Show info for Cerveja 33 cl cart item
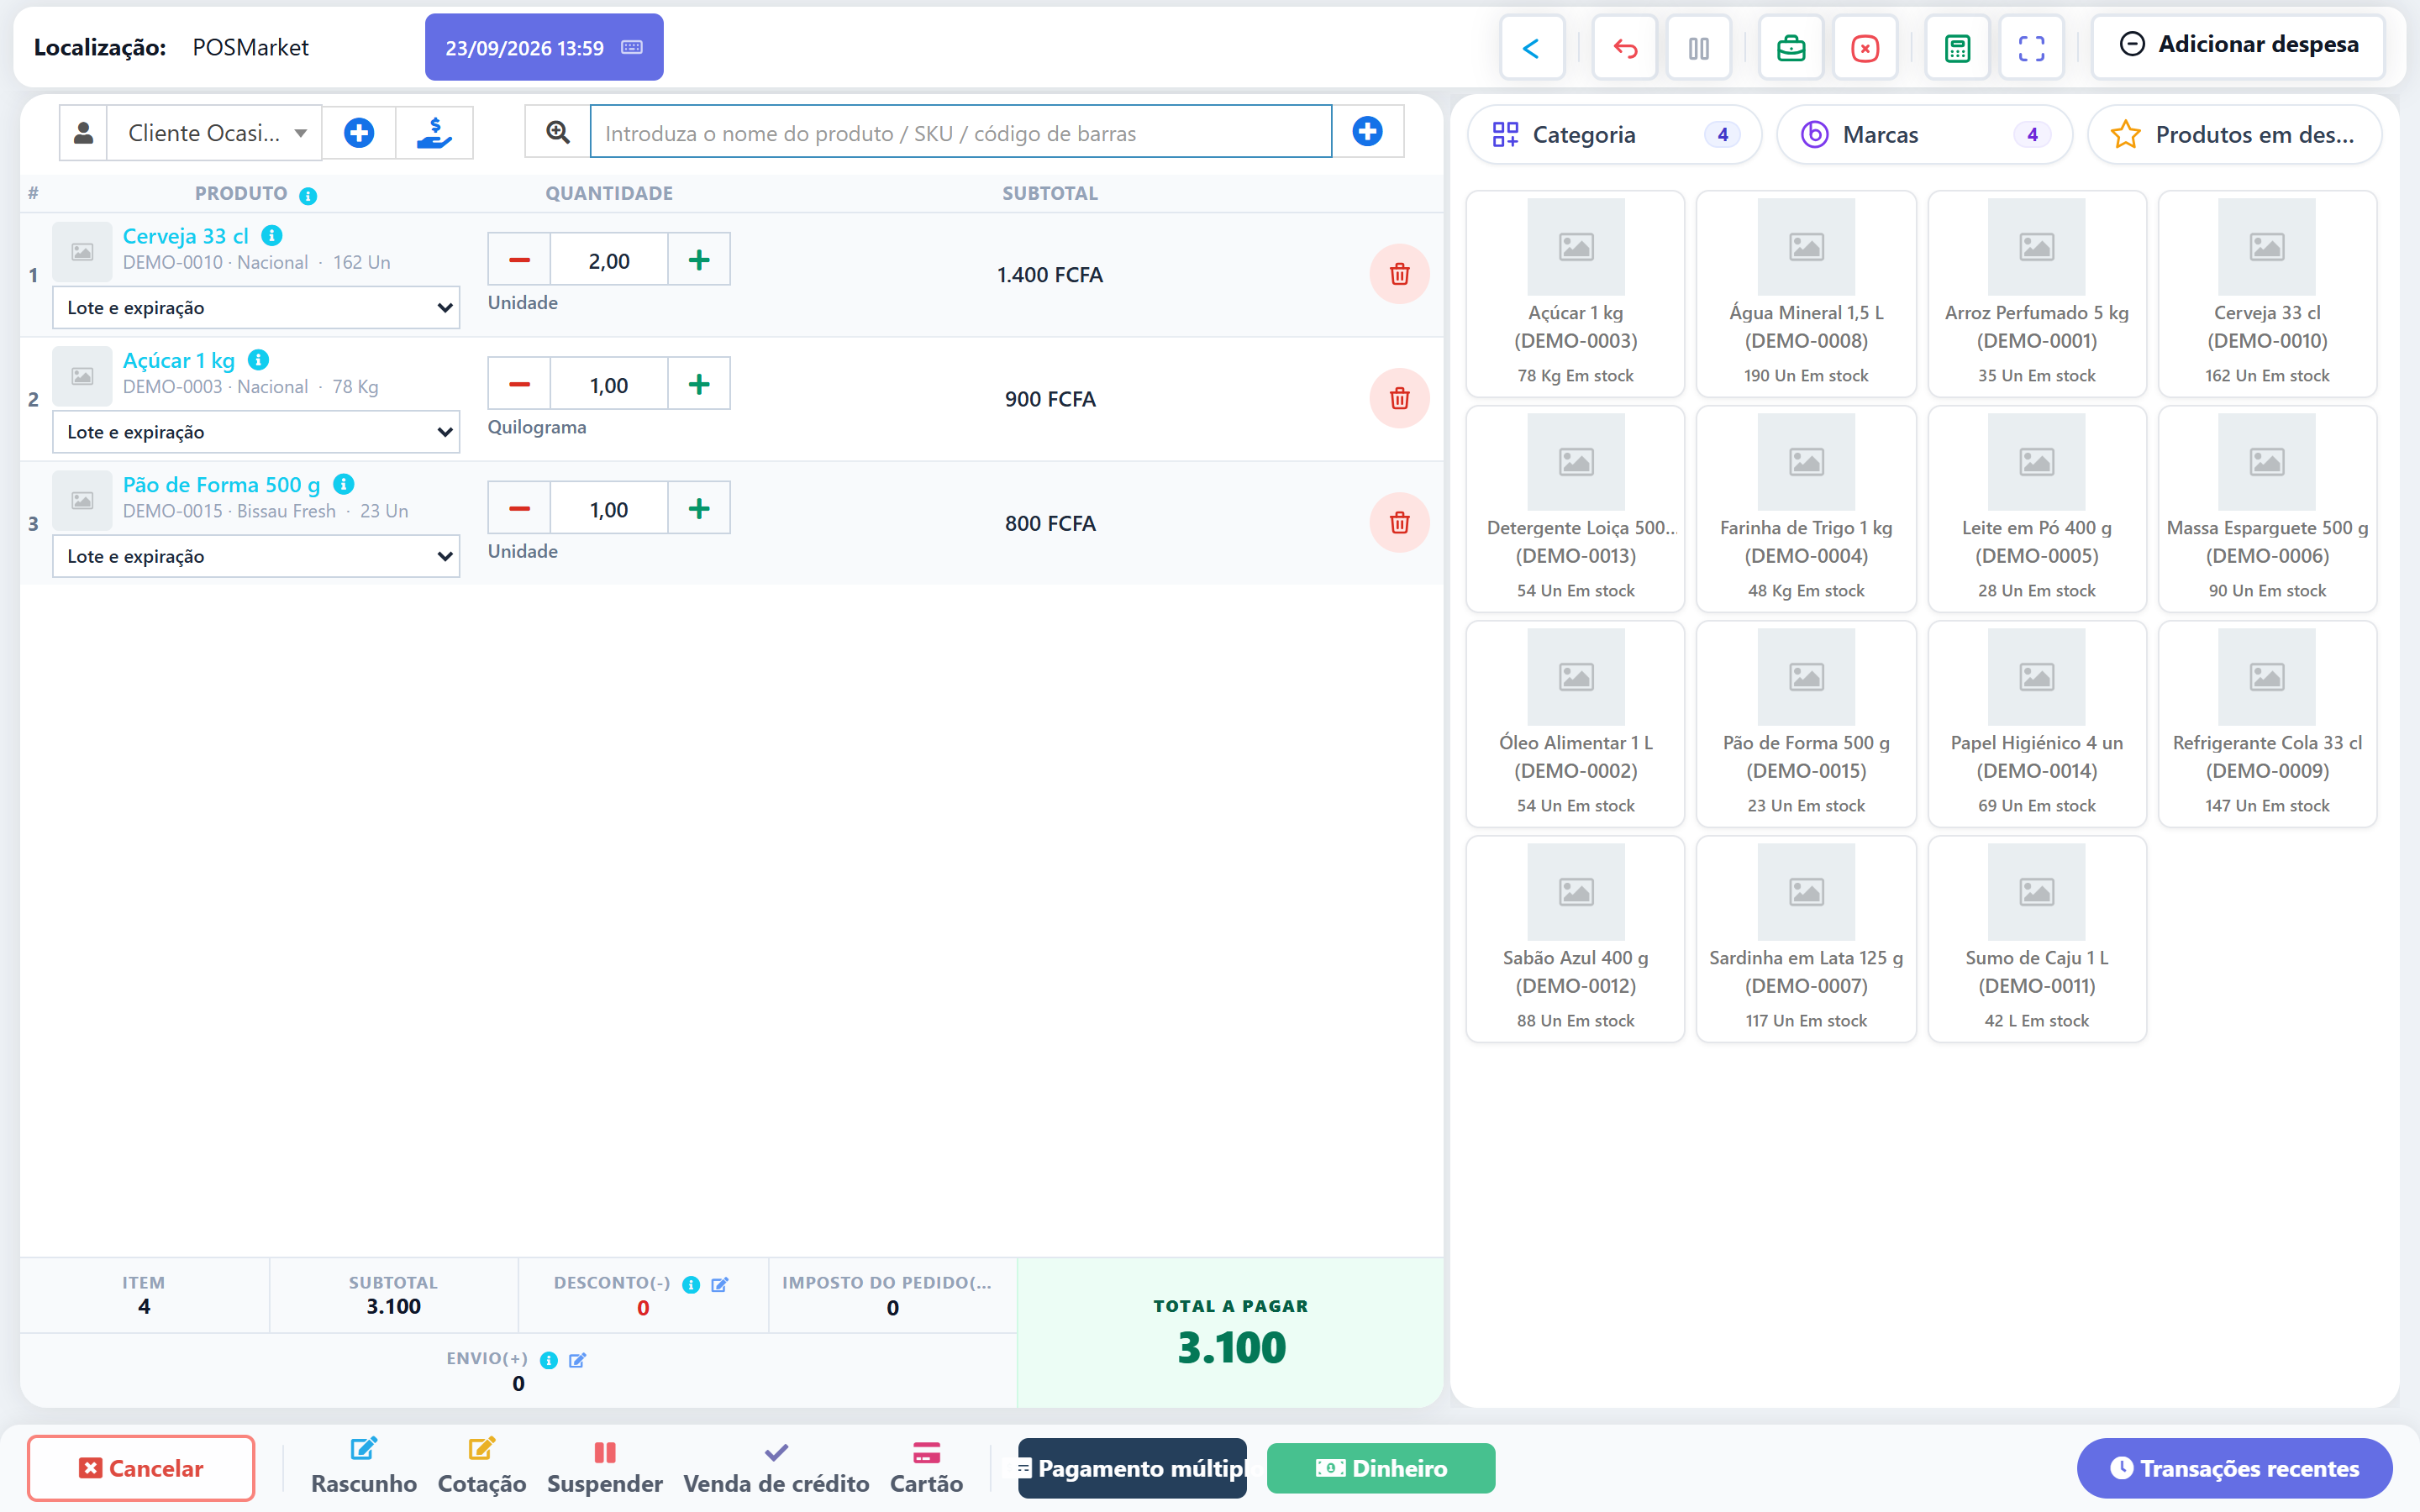Screen dimensions: 2420x1512 tap(271, 235)
